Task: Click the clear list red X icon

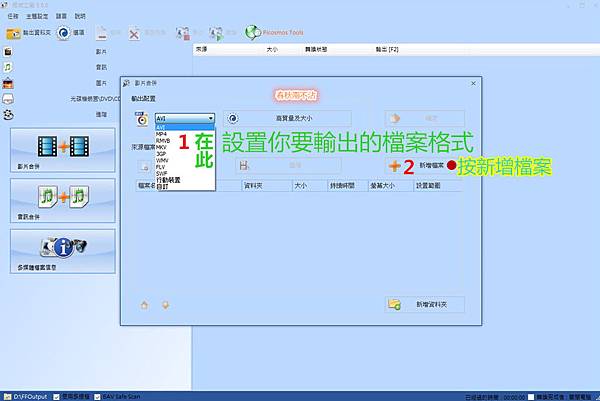Action: (x=134, y=34)
